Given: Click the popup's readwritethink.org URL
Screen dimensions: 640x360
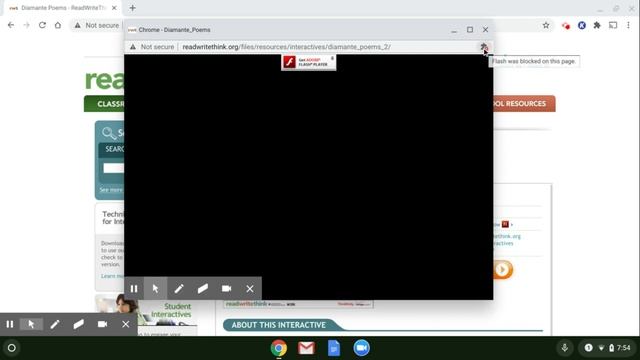Looking at the screenshot, I should [x=287, y=47].
